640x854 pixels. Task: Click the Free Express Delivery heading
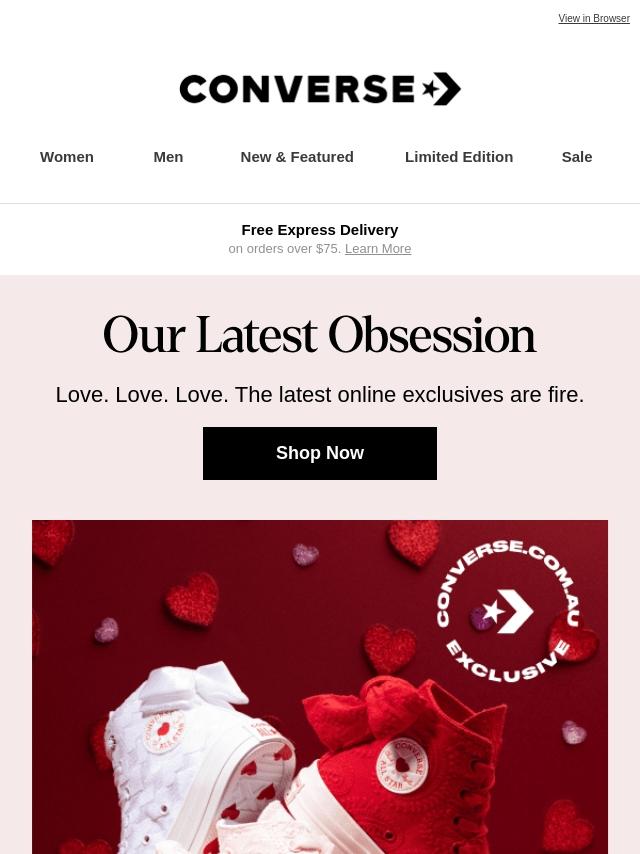(x=320, y=230)
